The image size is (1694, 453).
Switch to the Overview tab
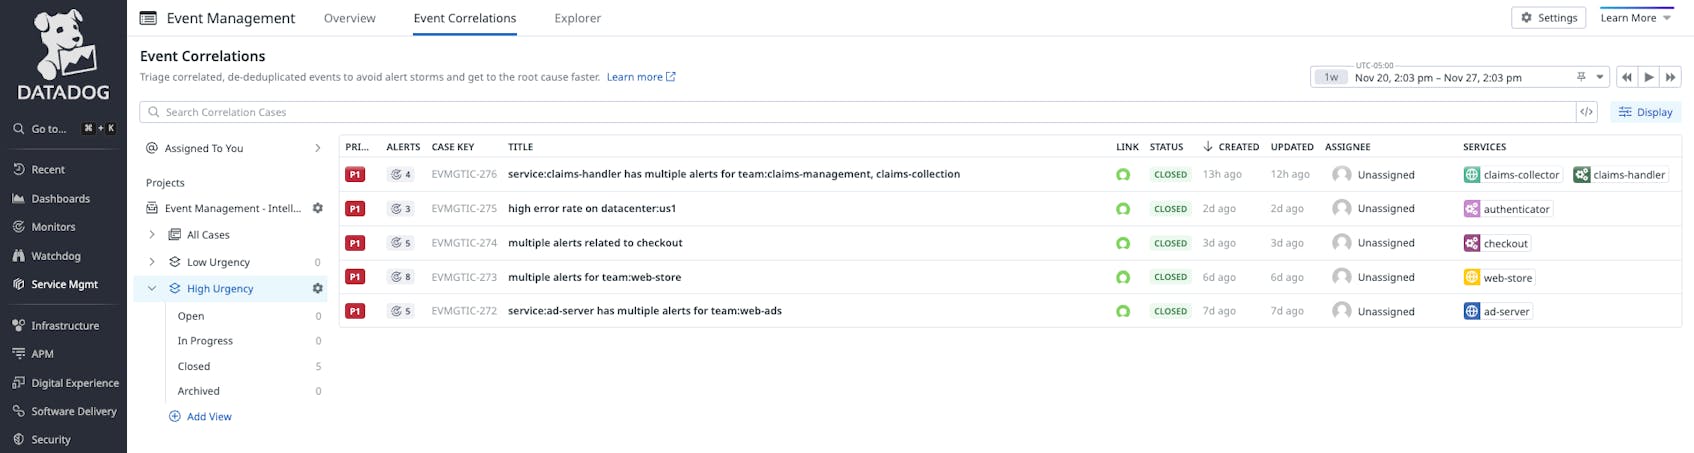[350, 18]
